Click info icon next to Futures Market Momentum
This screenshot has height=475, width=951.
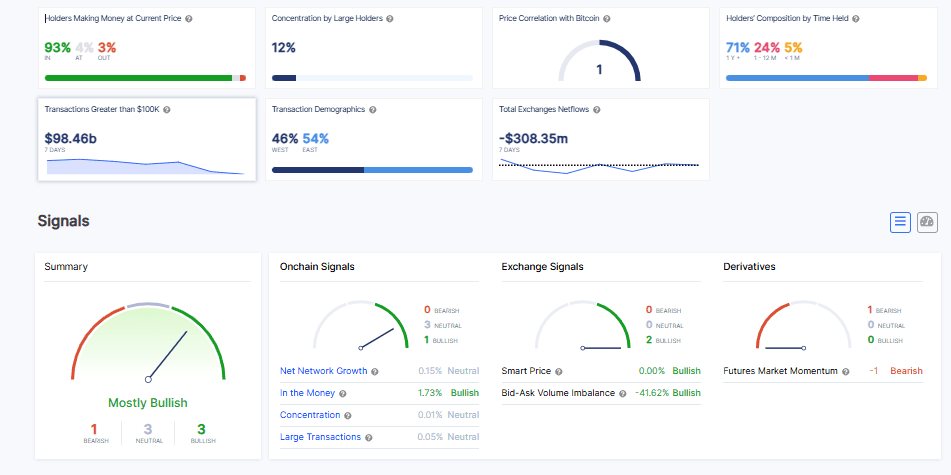[845, 371]
